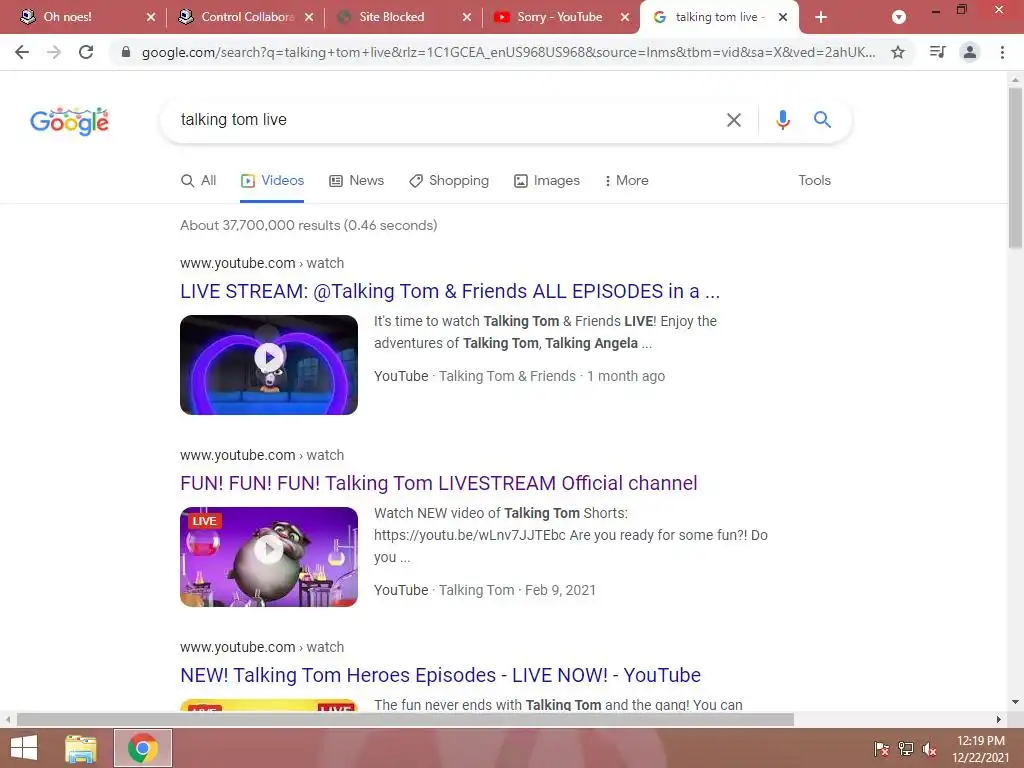Close the 'Oh noes!' tab
This screenshot has width=1024, height=768.
(x=151, y=18)
